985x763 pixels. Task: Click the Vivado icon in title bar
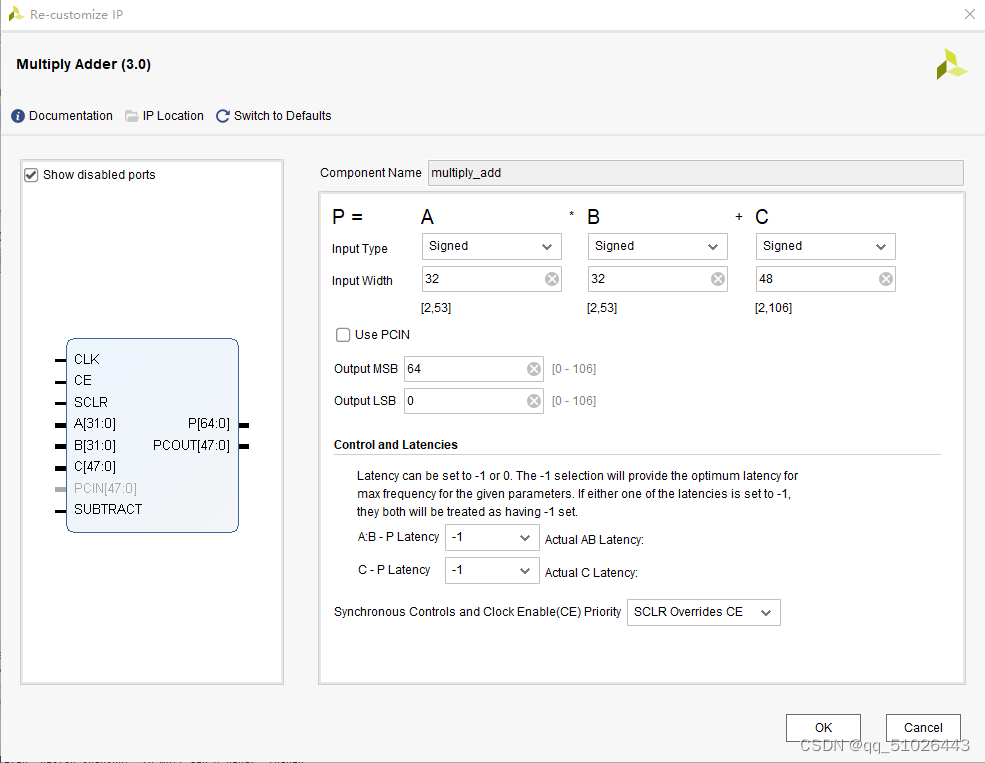coord(16,14)
